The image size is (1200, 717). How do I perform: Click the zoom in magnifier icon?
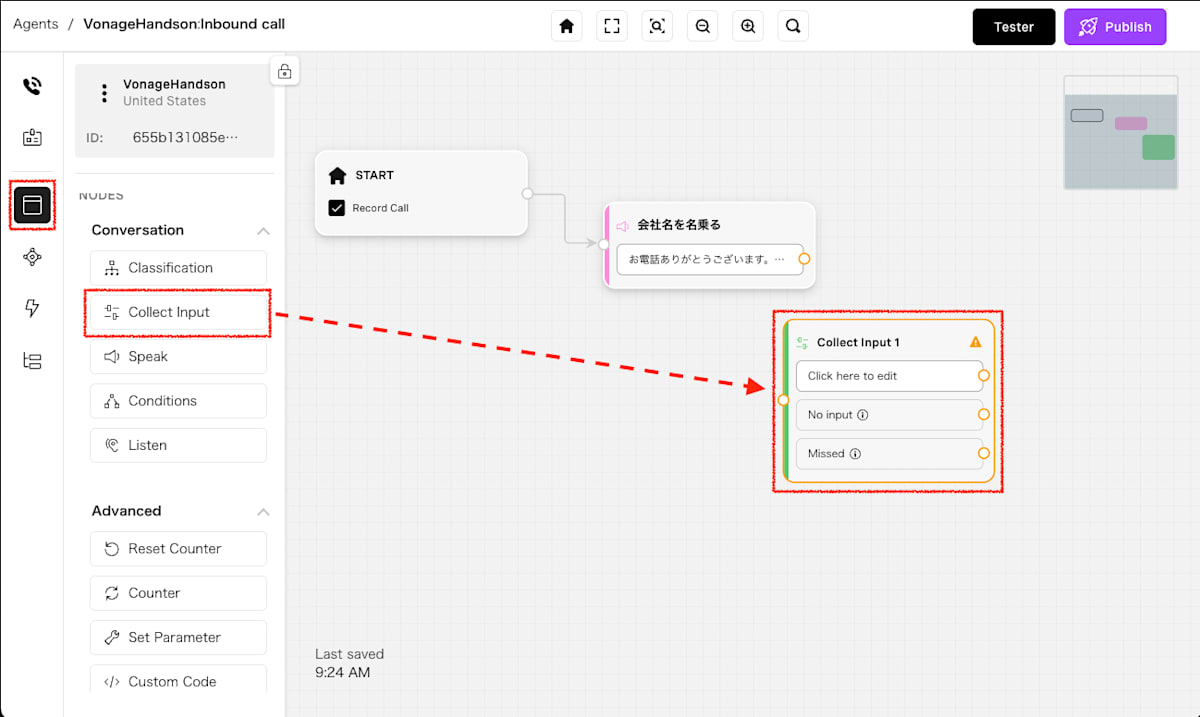pyautogui.click(x=748, y=27)
